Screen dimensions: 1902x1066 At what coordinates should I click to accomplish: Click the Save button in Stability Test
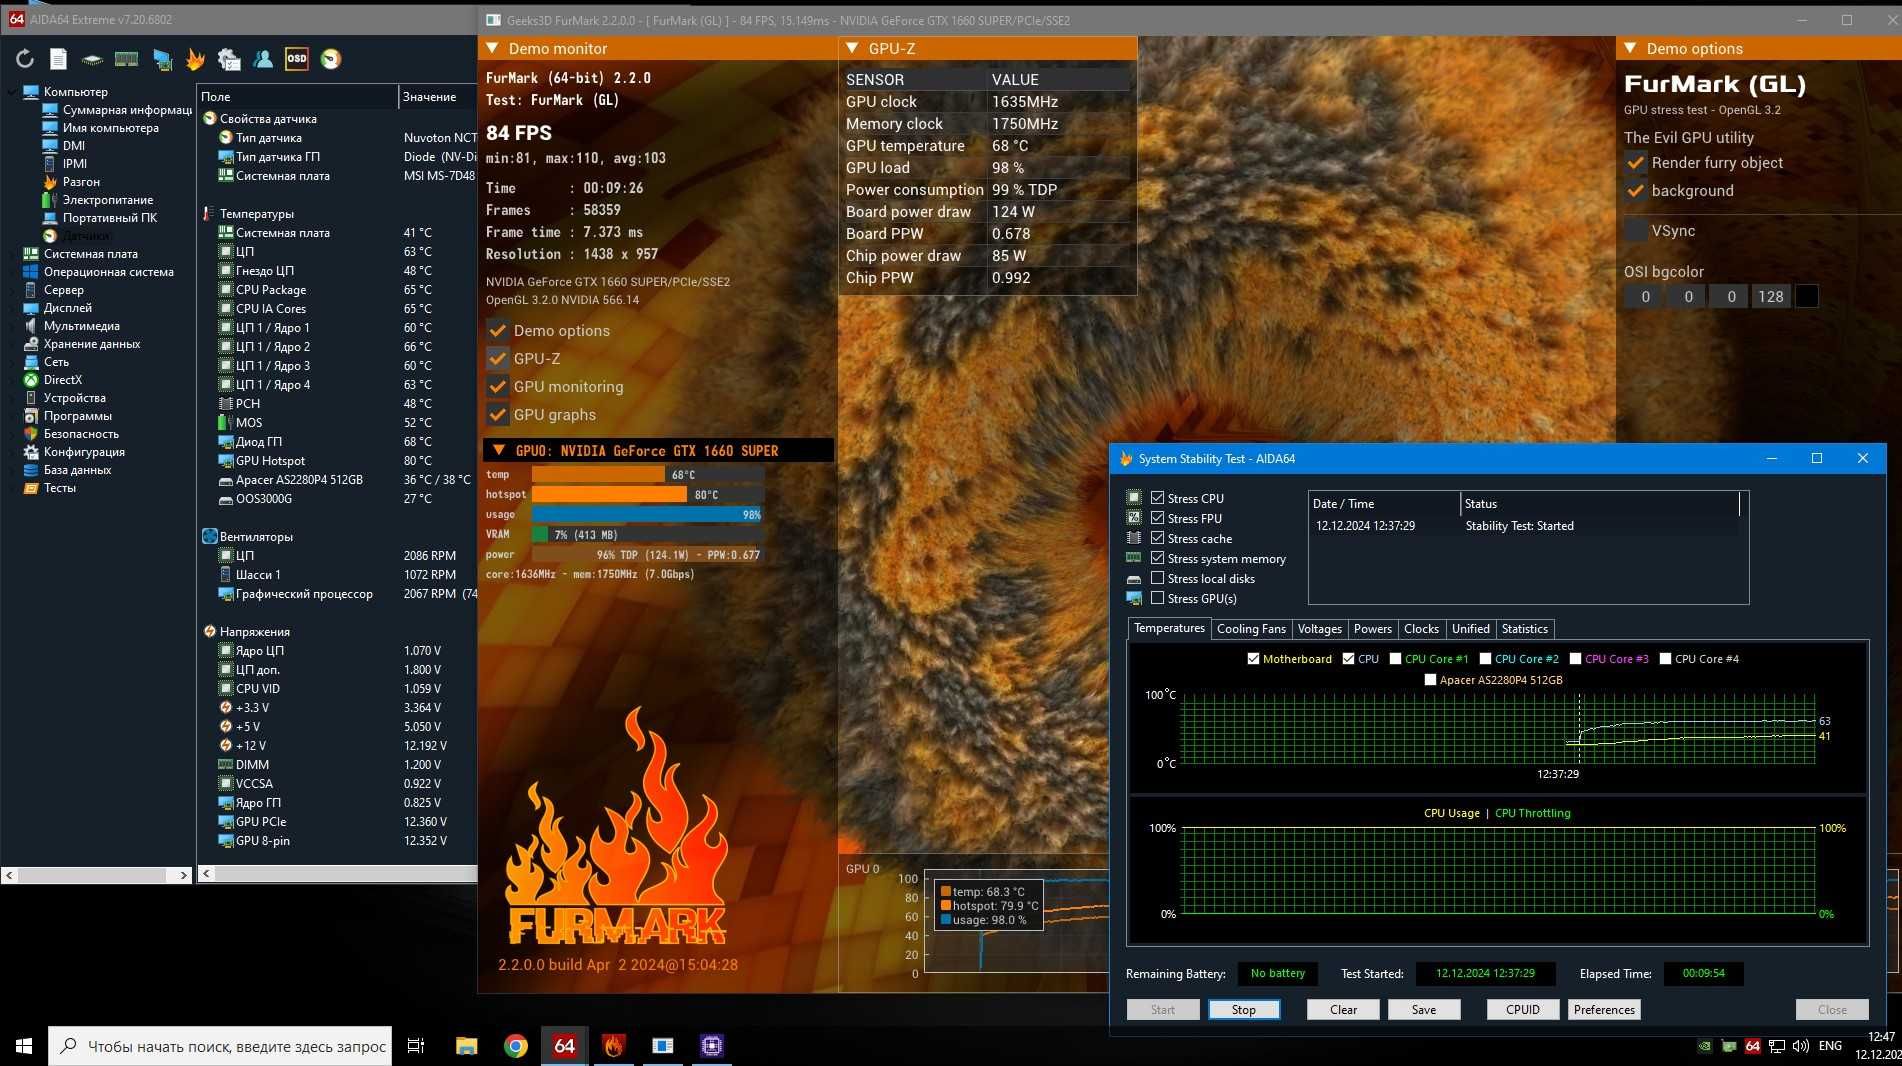[x=1424, y=1010]
